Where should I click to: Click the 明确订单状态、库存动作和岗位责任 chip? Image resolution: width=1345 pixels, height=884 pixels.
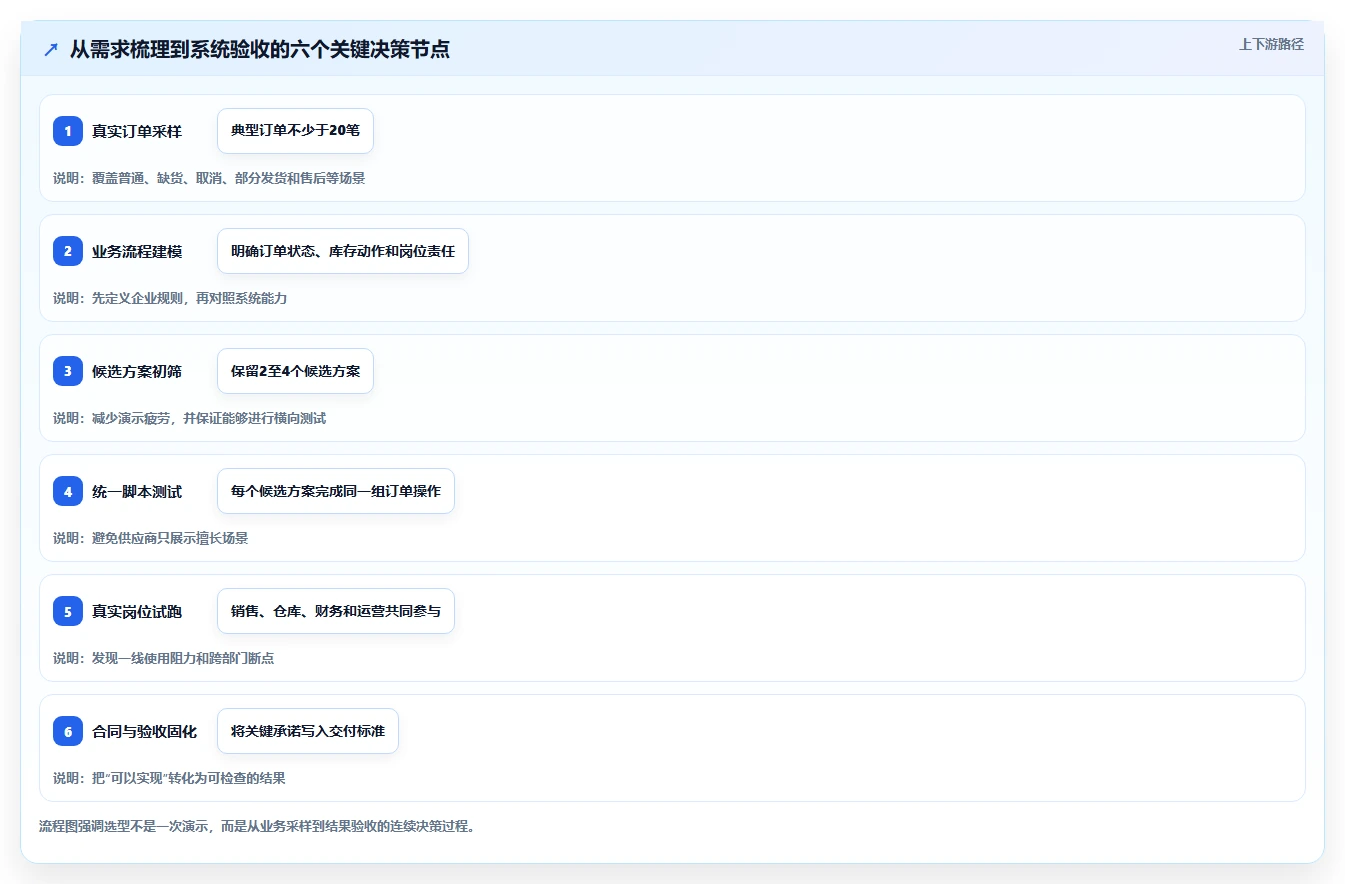click(343, 251)
